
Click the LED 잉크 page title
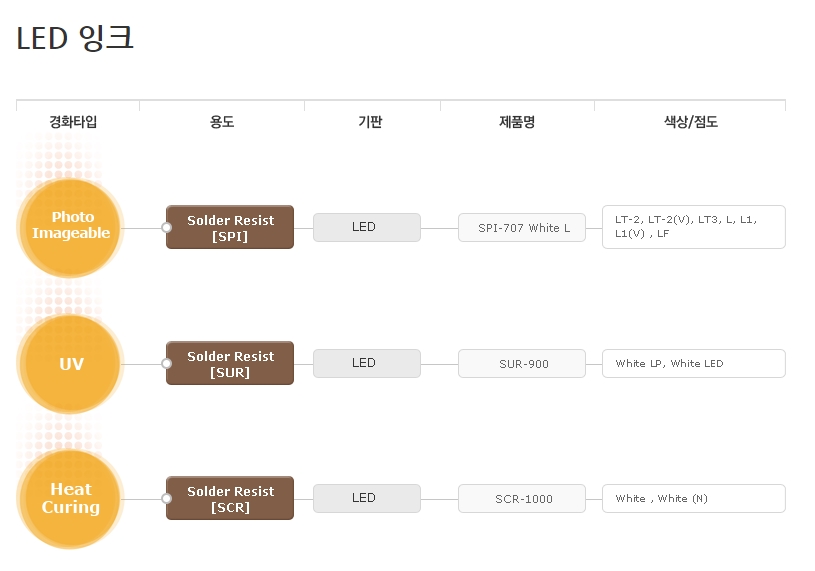point(76,38)
